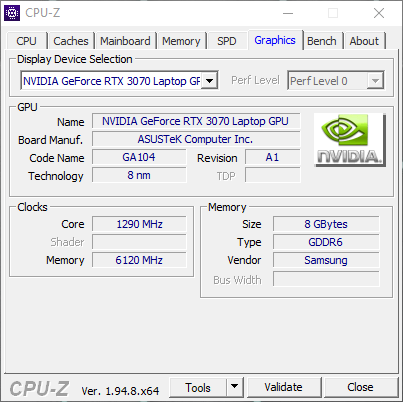The height and width of the screenshot is (402, 403).
Task: Switch to the CPU tab
Action: pyautogui.click(x=26, y=41)
